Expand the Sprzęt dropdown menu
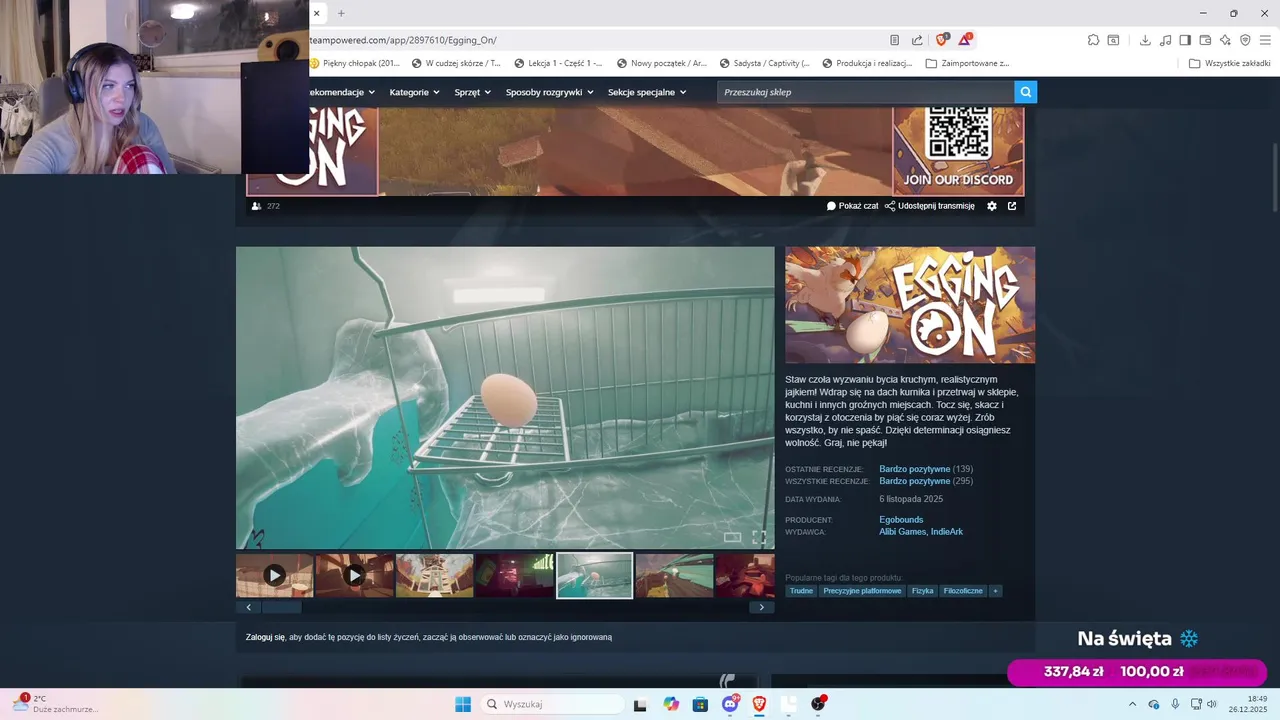This screenshot has height=720, width=1280. [x=473, y=92]
